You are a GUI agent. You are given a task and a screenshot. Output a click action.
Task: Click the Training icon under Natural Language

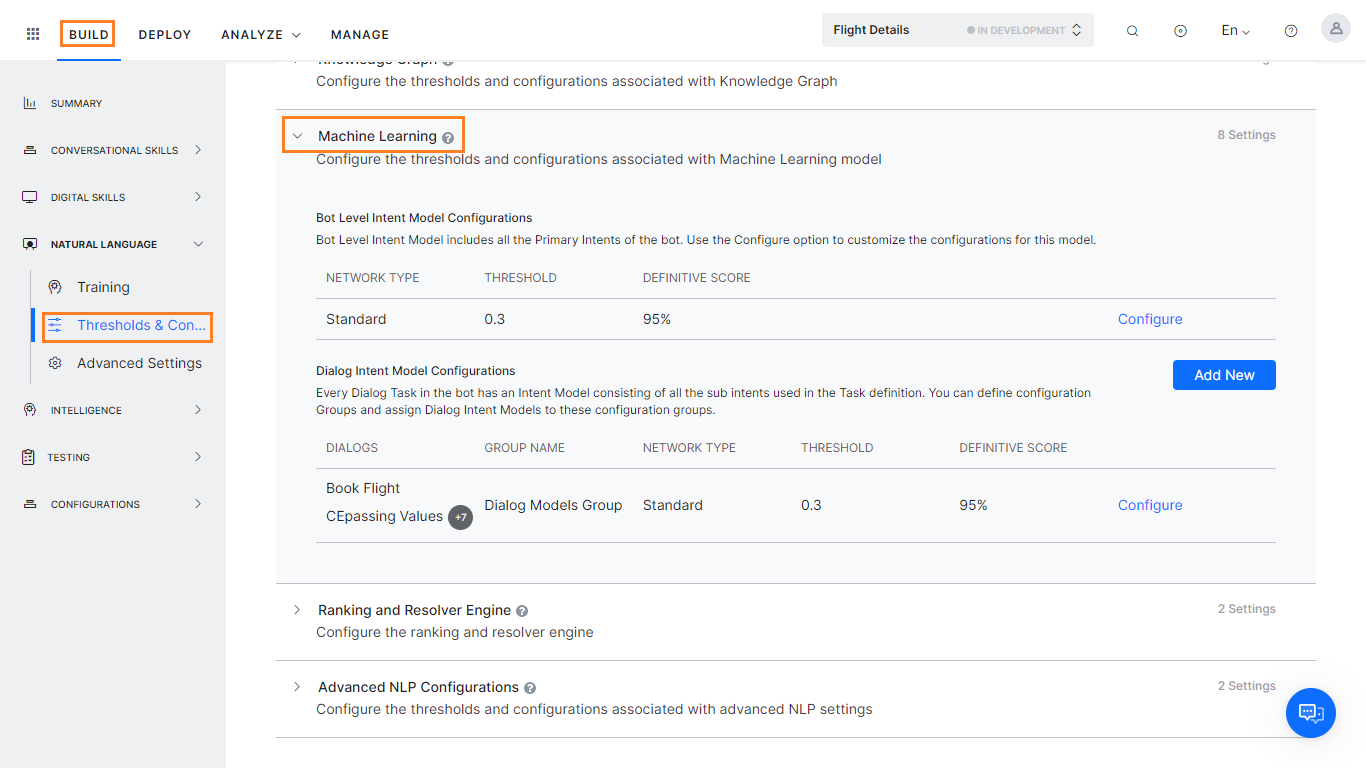(57, 287)
